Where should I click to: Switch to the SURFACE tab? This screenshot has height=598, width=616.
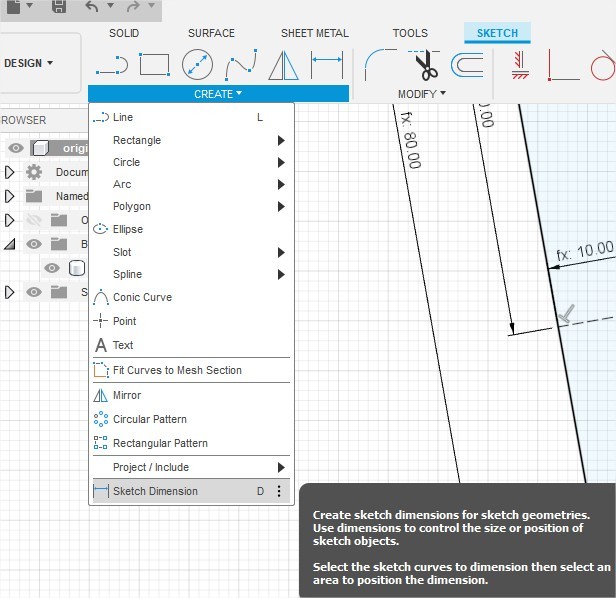[211, 33]
